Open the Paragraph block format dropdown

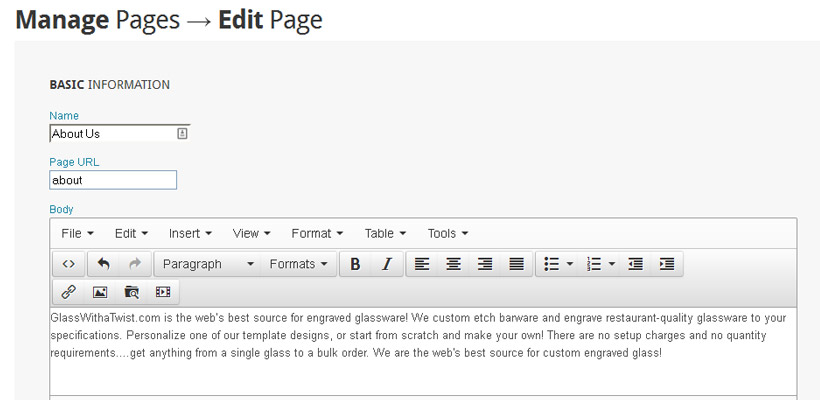coord(208,264)
